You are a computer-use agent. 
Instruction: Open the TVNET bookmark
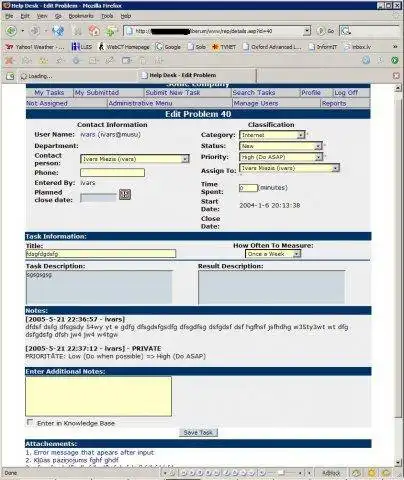coord(224,47)
